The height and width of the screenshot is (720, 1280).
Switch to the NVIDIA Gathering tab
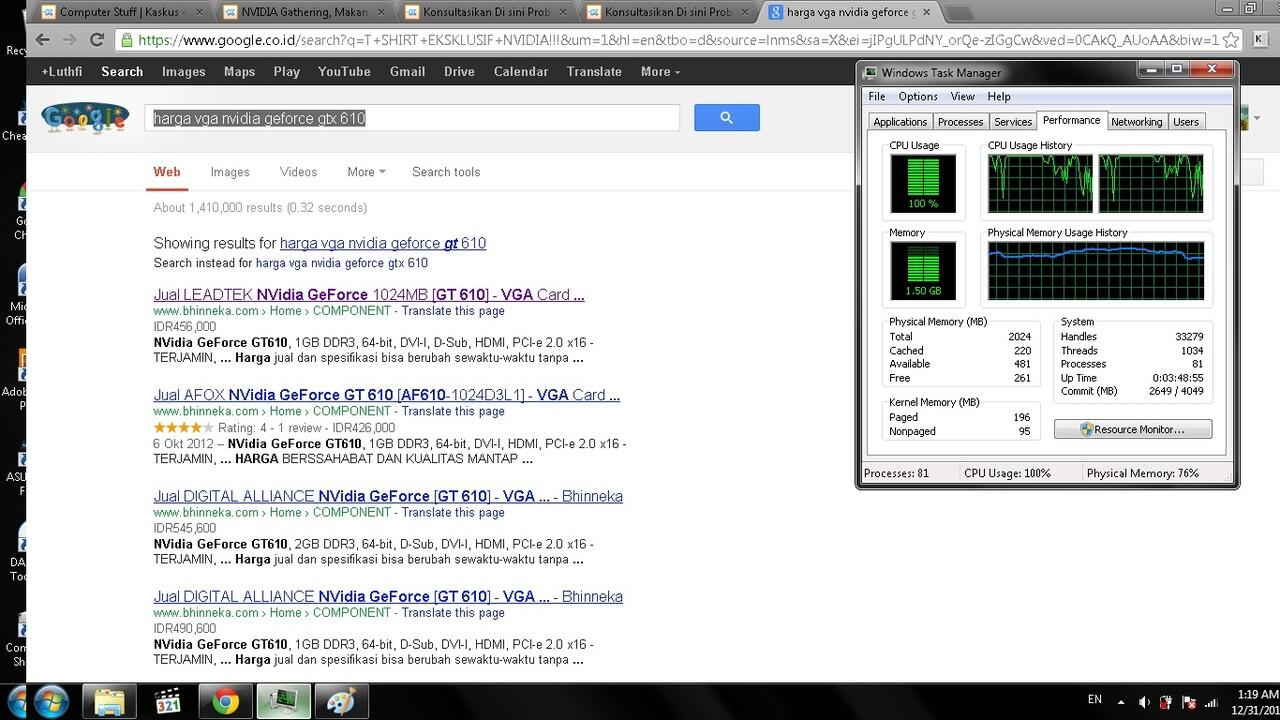pyautogui.click(x=305, y=13)
